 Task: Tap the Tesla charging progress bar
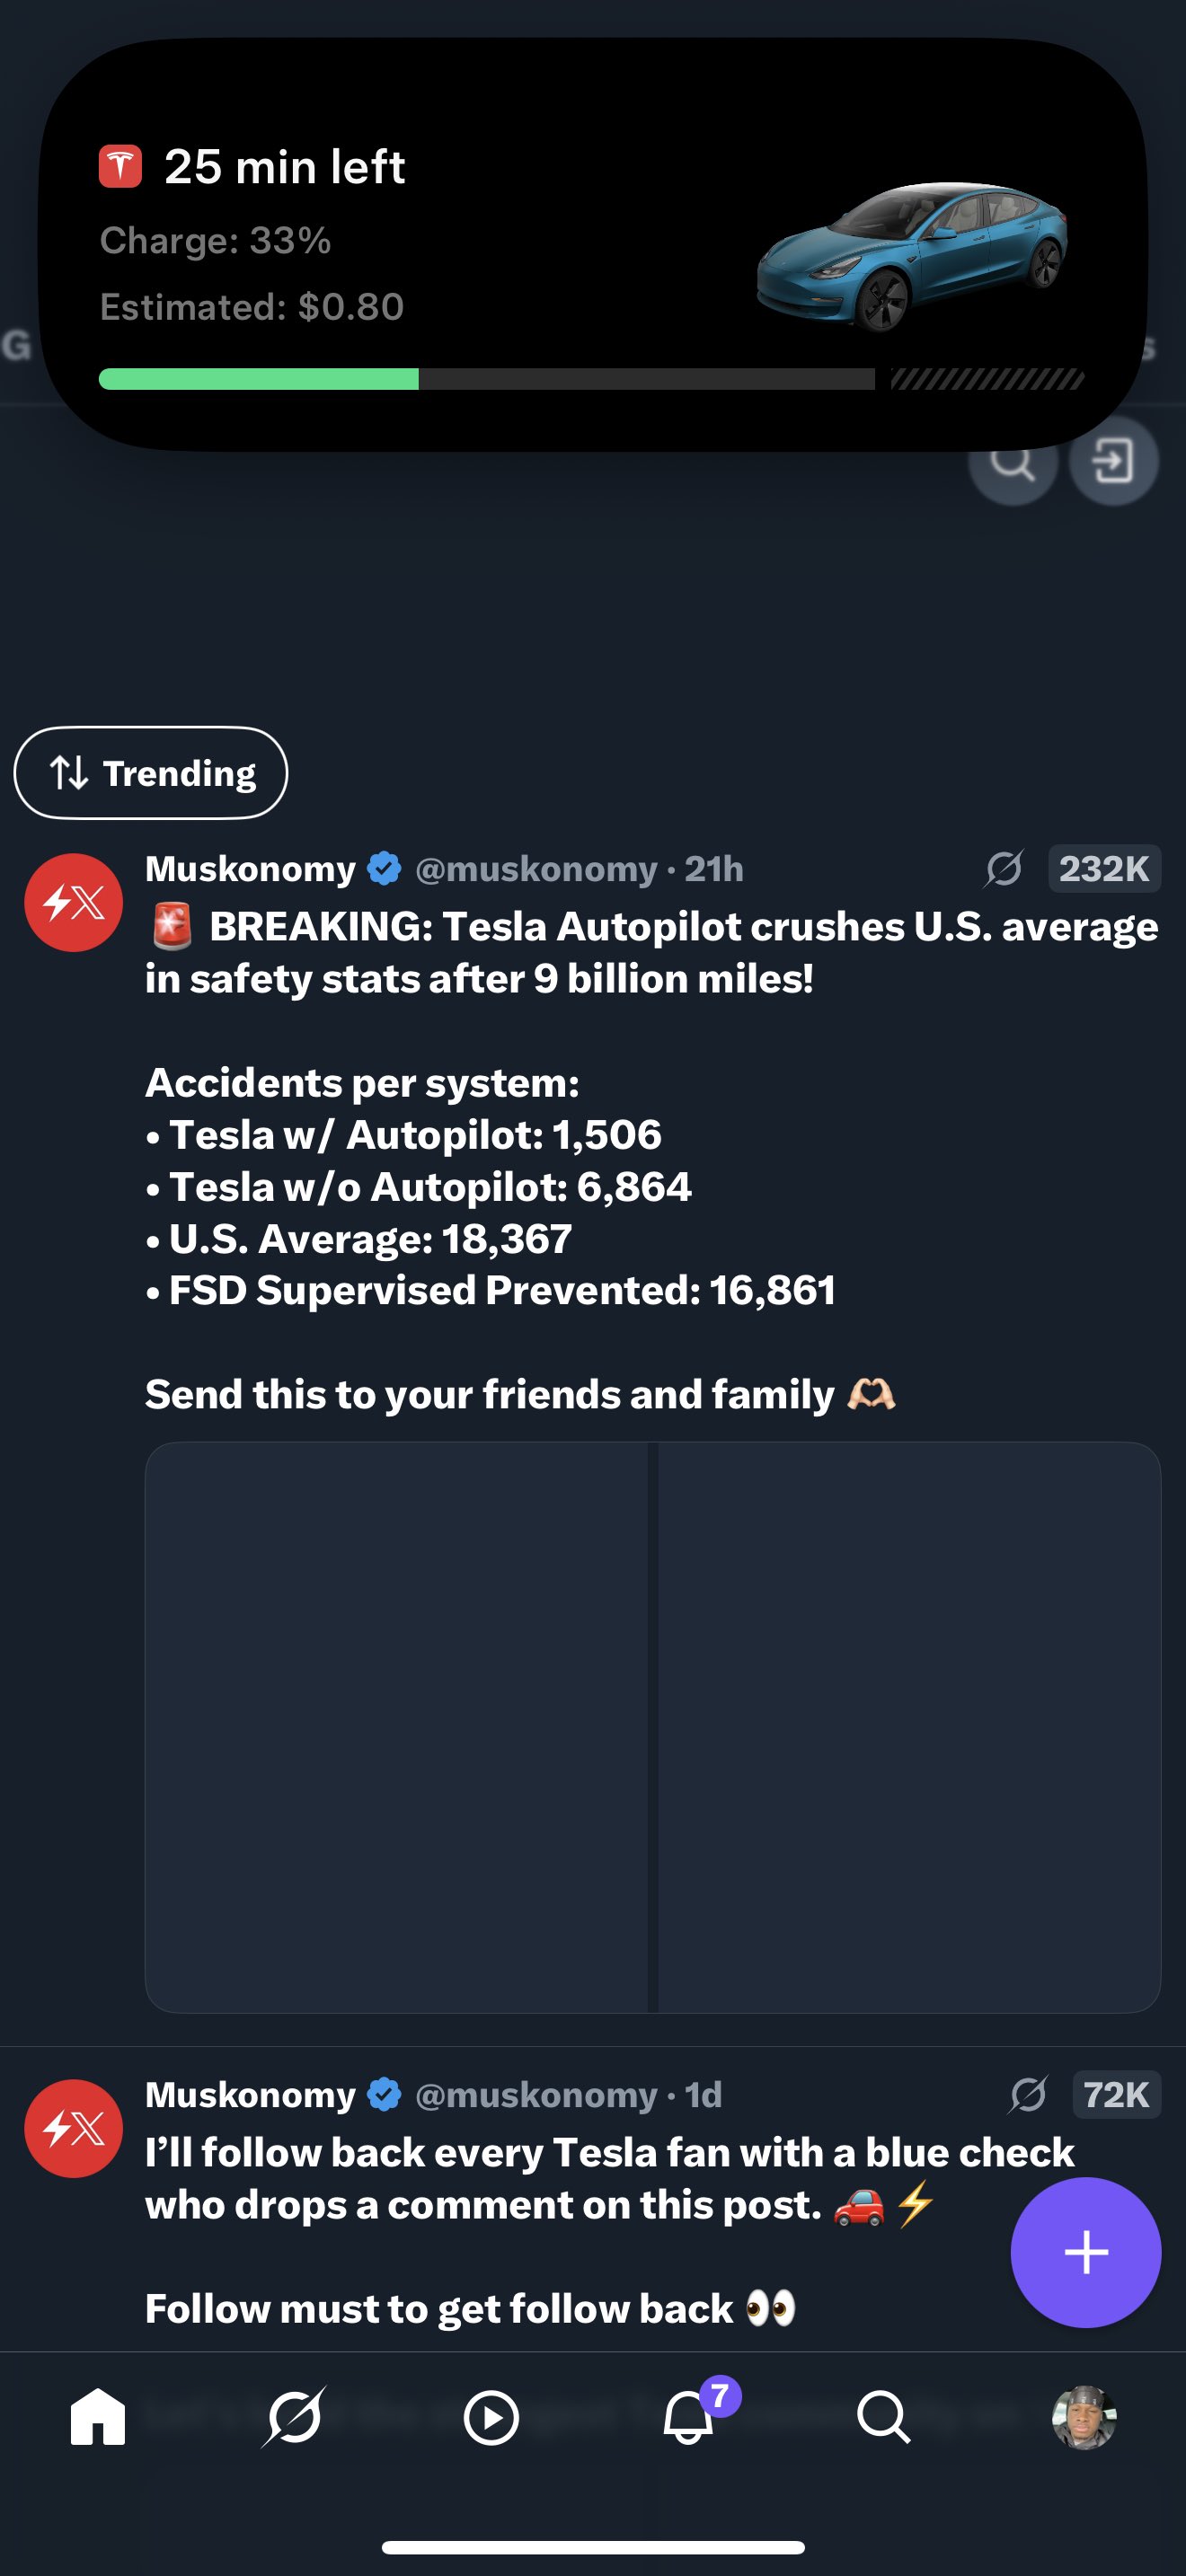(x=592, y=379)
